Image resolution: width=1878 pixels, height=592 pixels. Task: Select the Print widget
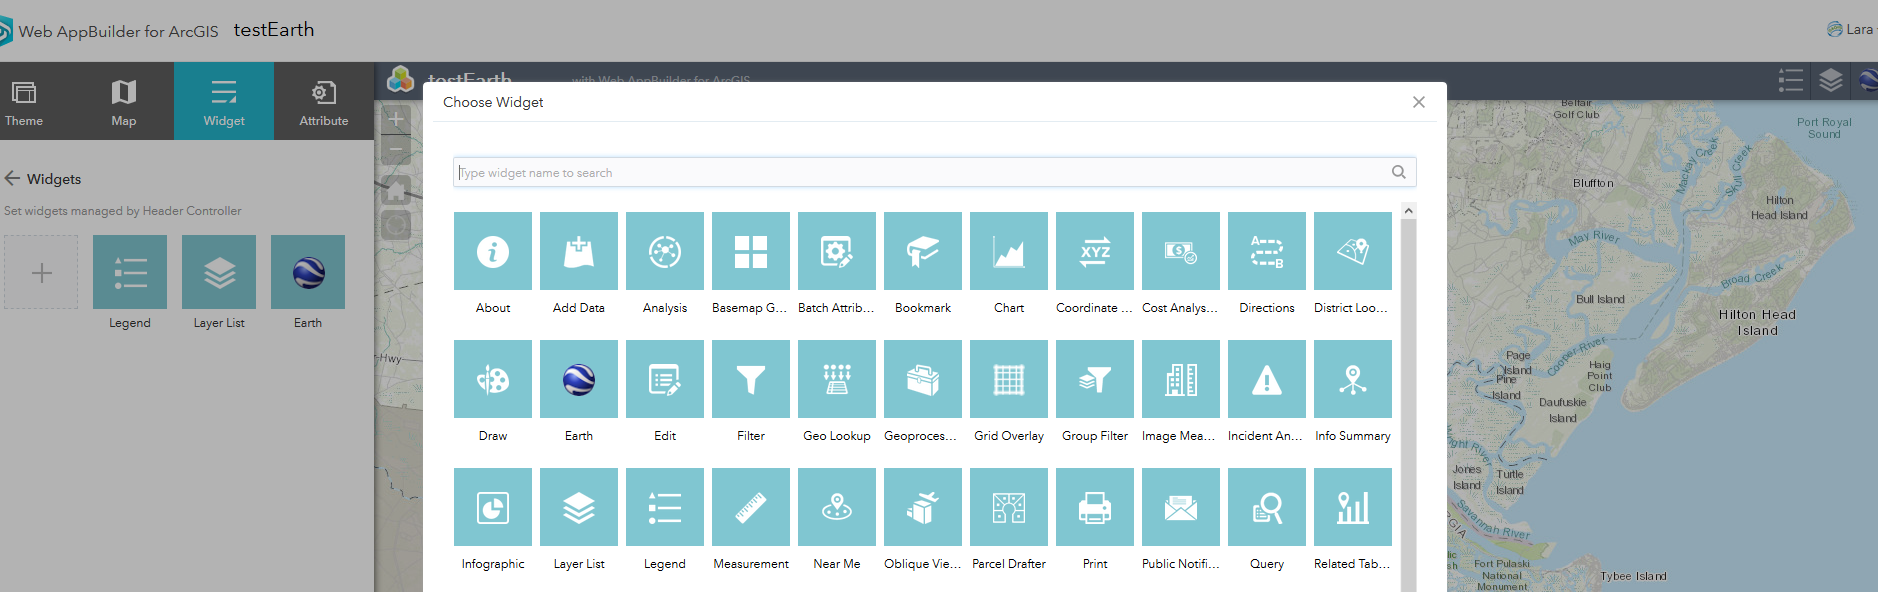click(x=1094, y=507)
